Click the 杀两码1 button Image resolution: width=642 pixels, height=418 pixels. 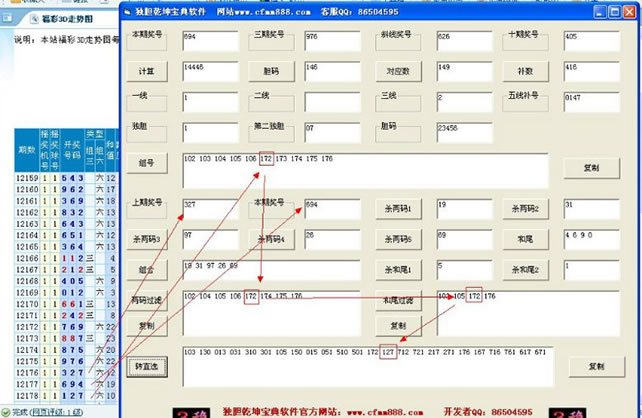tap(399, 209)
